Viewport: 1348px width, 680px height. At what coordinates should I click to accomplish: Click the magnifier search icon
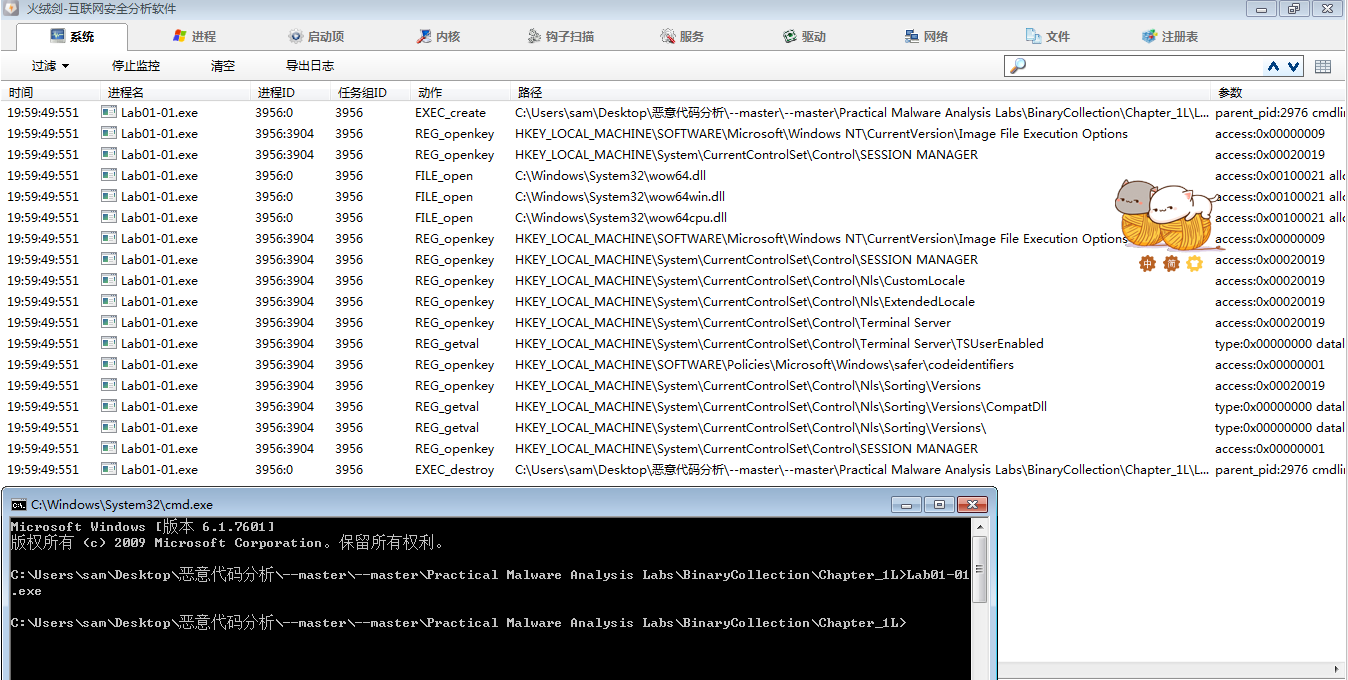1018,66
